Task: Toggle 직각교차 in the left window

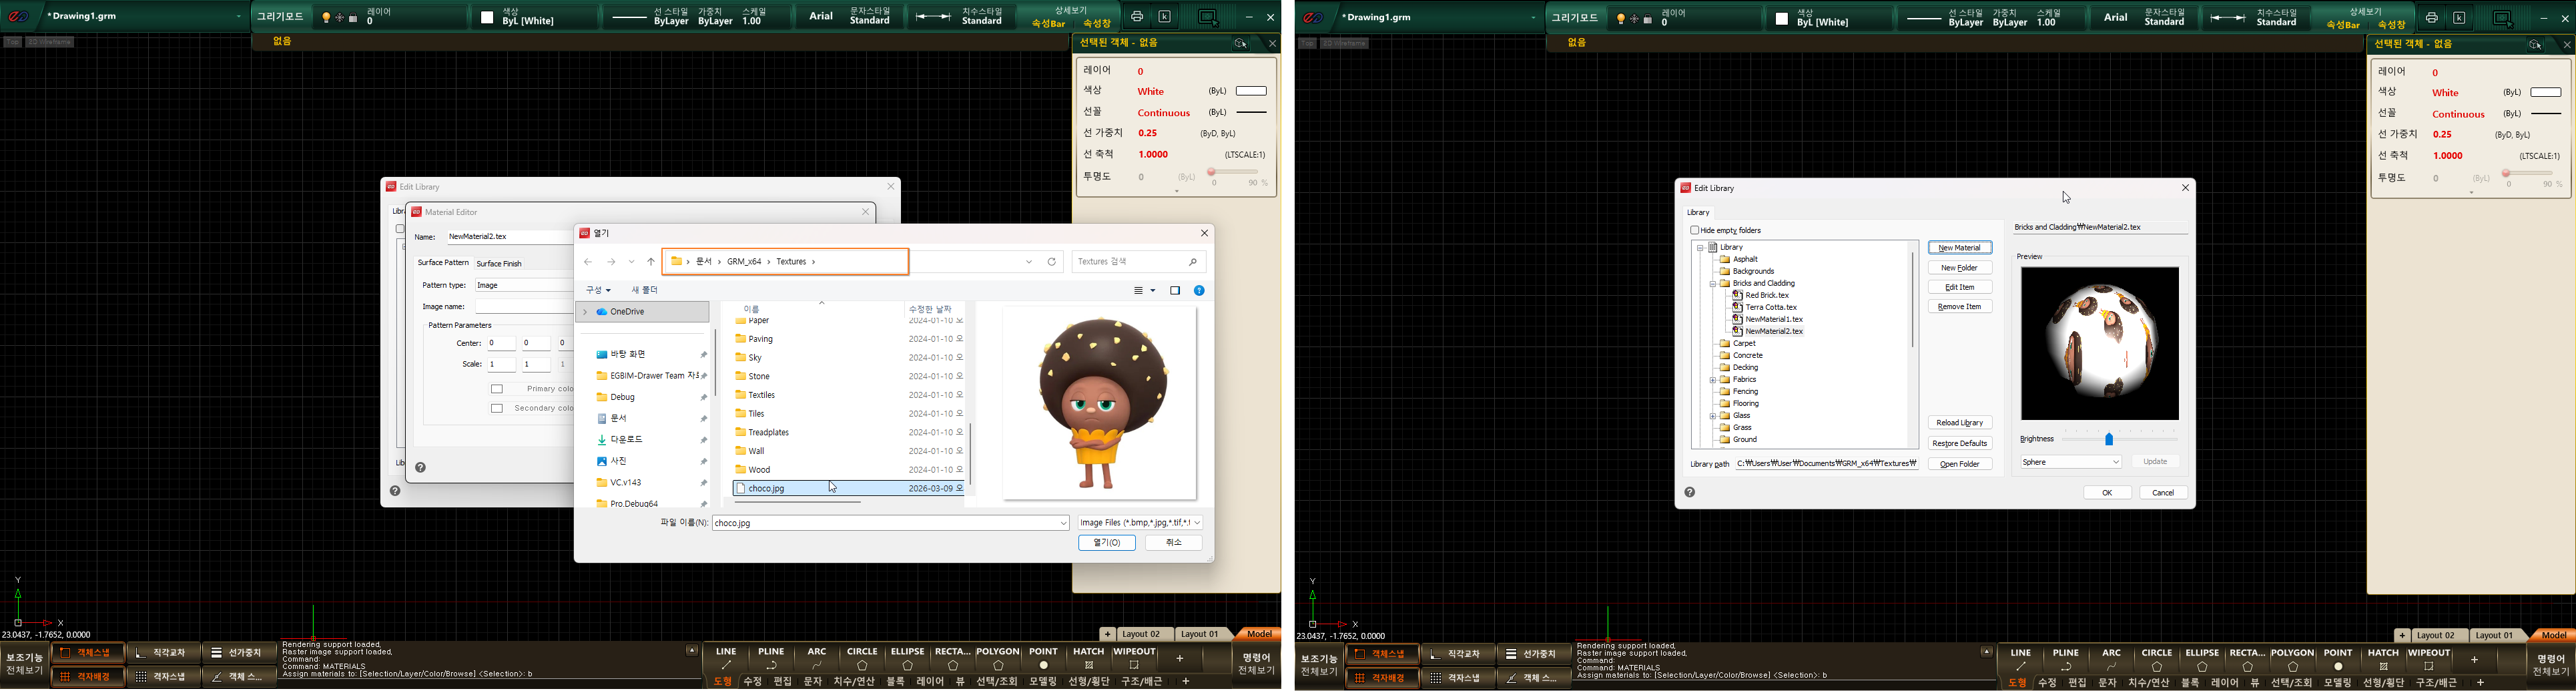Action: pyautogui.click(x=165, y=653)
